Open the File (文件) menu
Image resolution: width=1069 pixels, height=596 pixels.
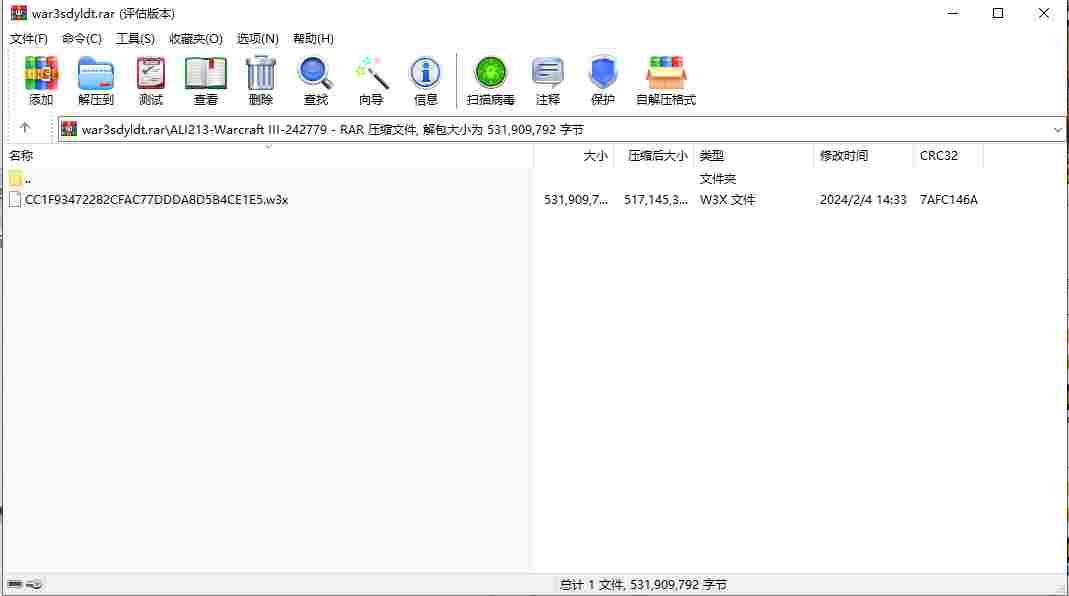(x=29, y=39)
